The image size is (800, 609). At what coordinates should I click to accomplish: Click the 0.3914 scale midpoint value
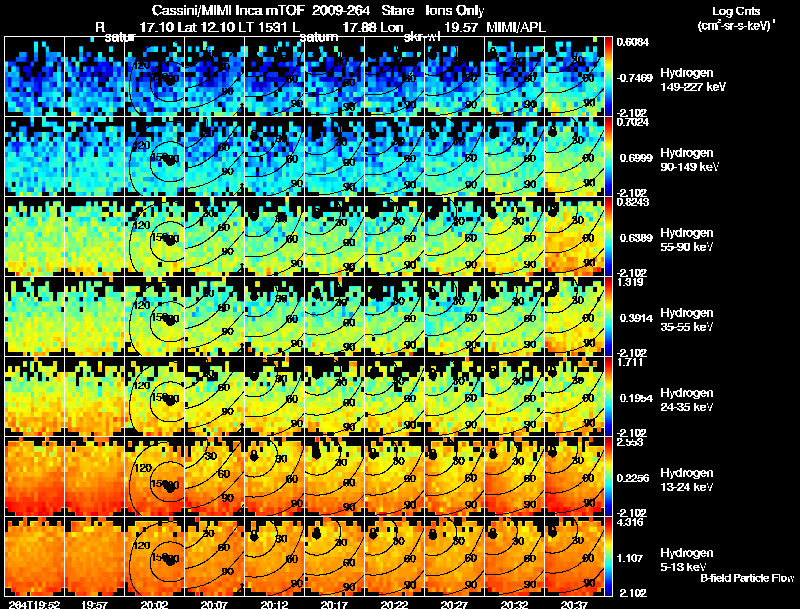636,318
